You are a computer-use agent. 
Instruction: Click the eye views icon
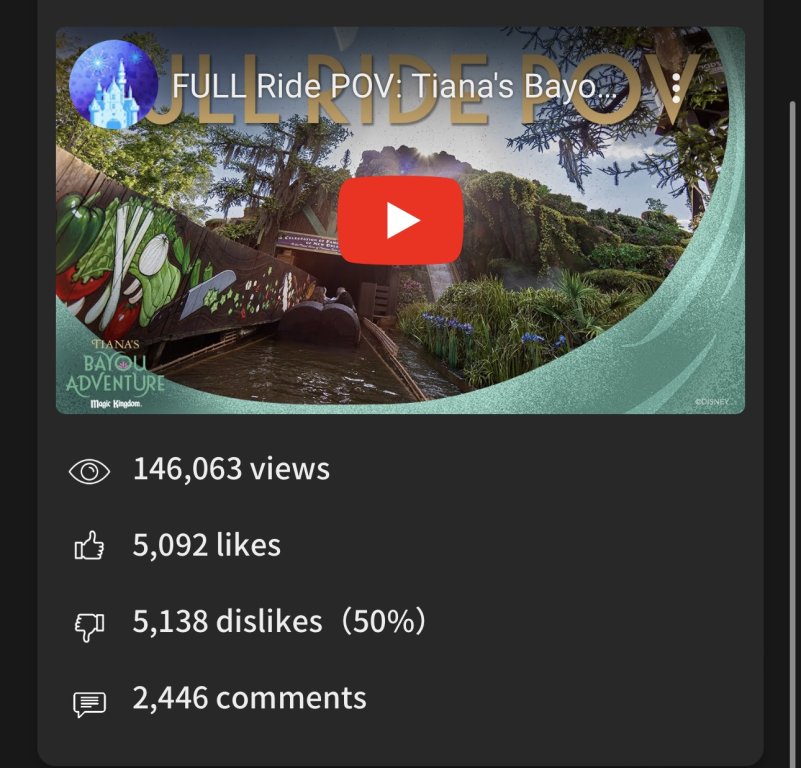(x=89, y=471)
